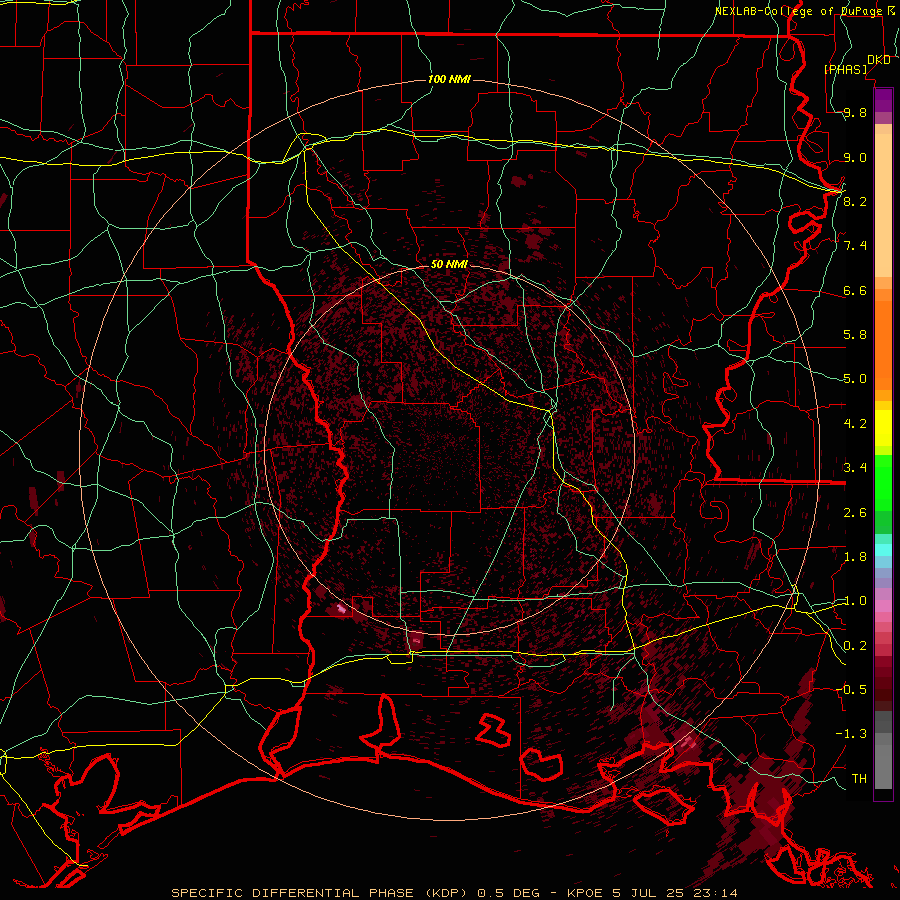Image resolution: width=900 pixels, height=900 pixels.
Task: Click the bright pink echo on the 50 NMI ring
Action: click(x=341, y=608)
